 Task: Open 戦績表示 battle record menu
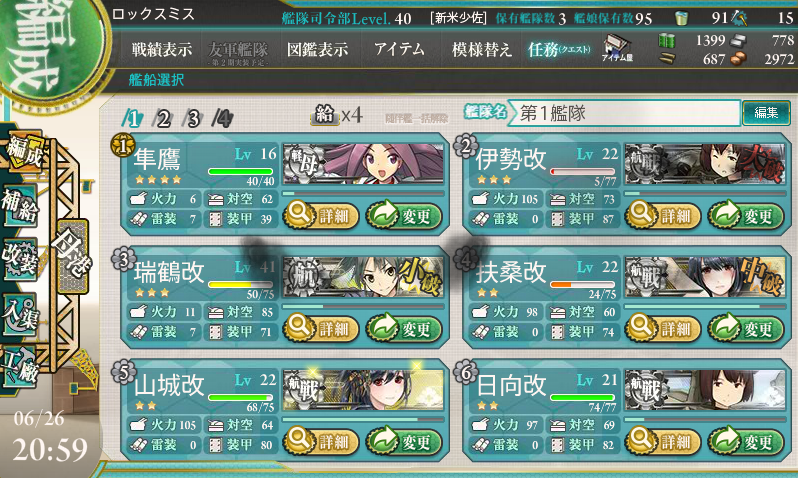click(x=162, y=49)
